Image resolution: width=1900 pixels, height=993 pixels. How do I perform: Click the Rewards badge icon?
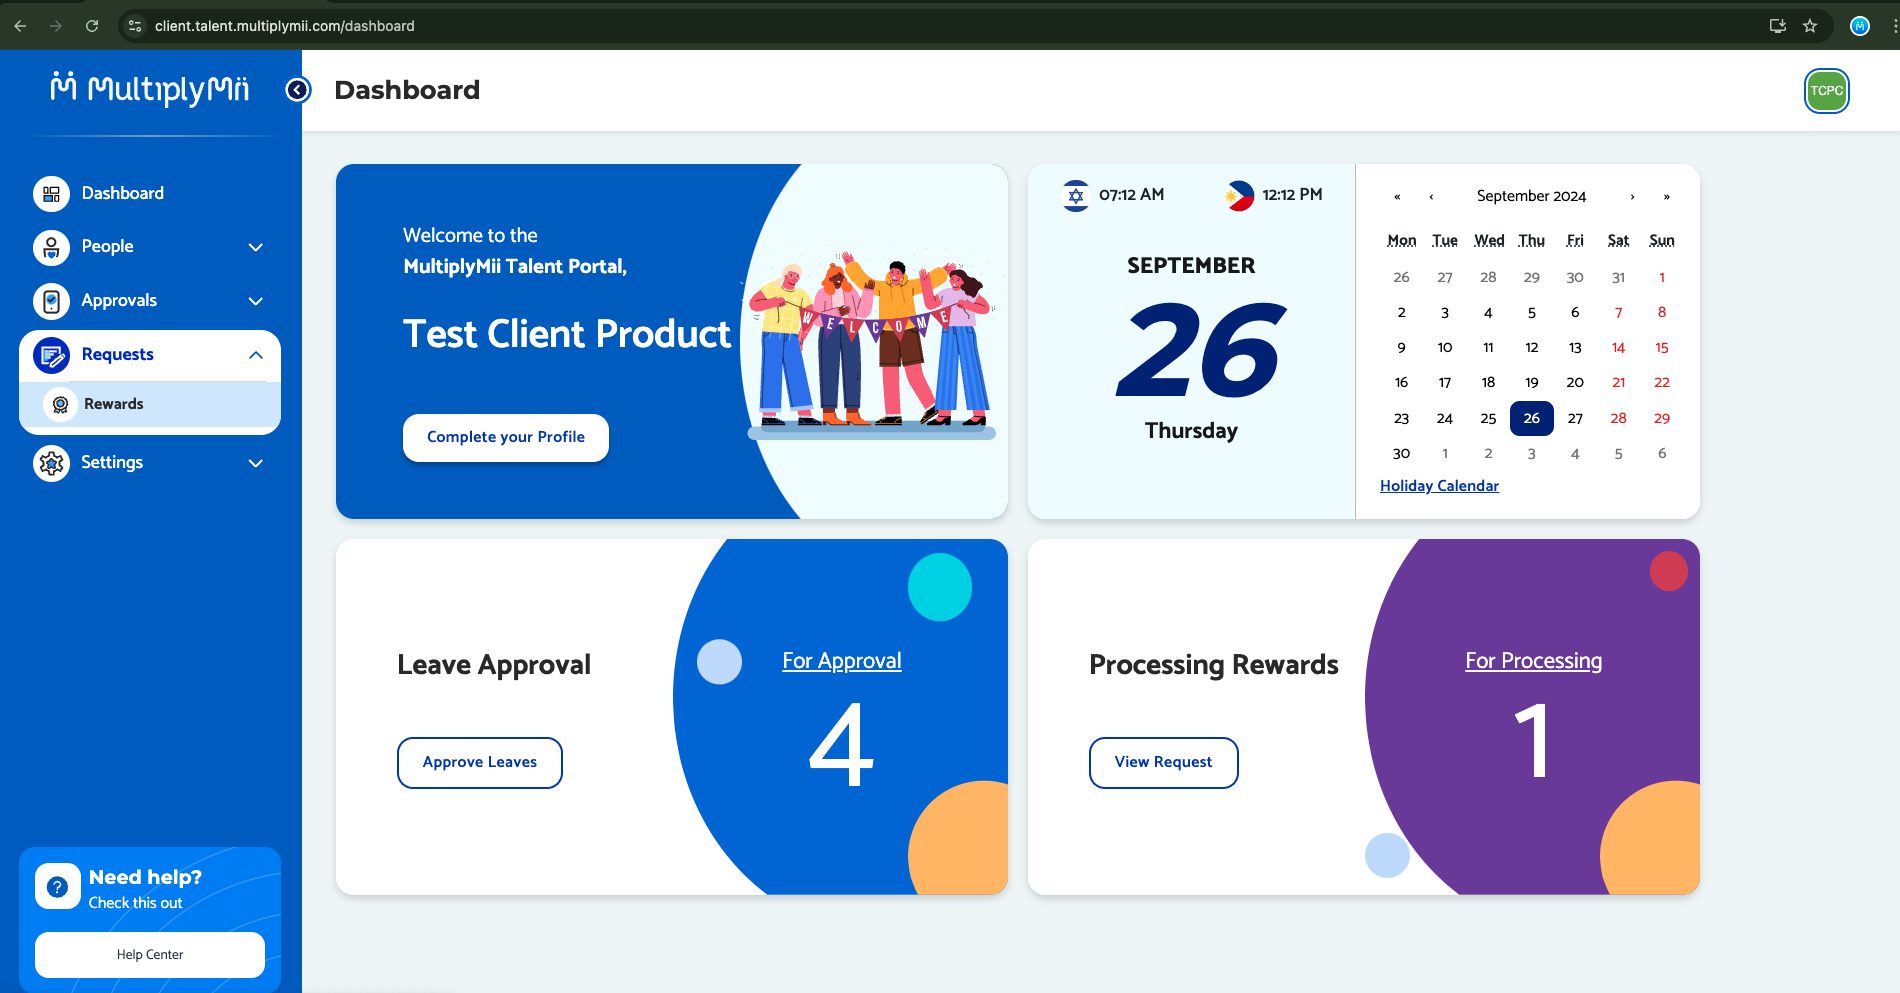click(x=60, y=404)
